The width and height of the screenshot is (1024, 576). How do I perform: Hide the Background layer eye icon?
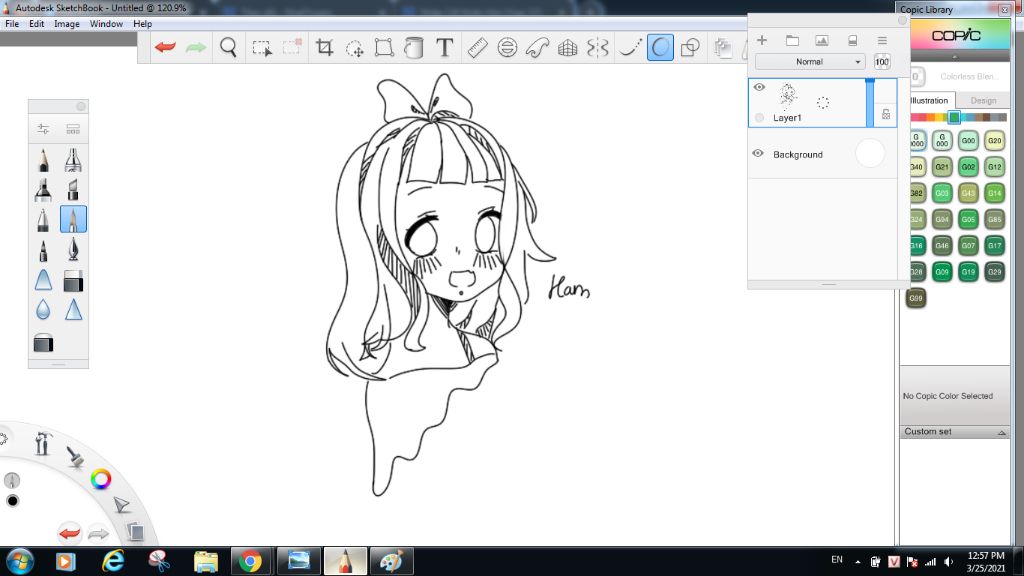pos(758,153)
